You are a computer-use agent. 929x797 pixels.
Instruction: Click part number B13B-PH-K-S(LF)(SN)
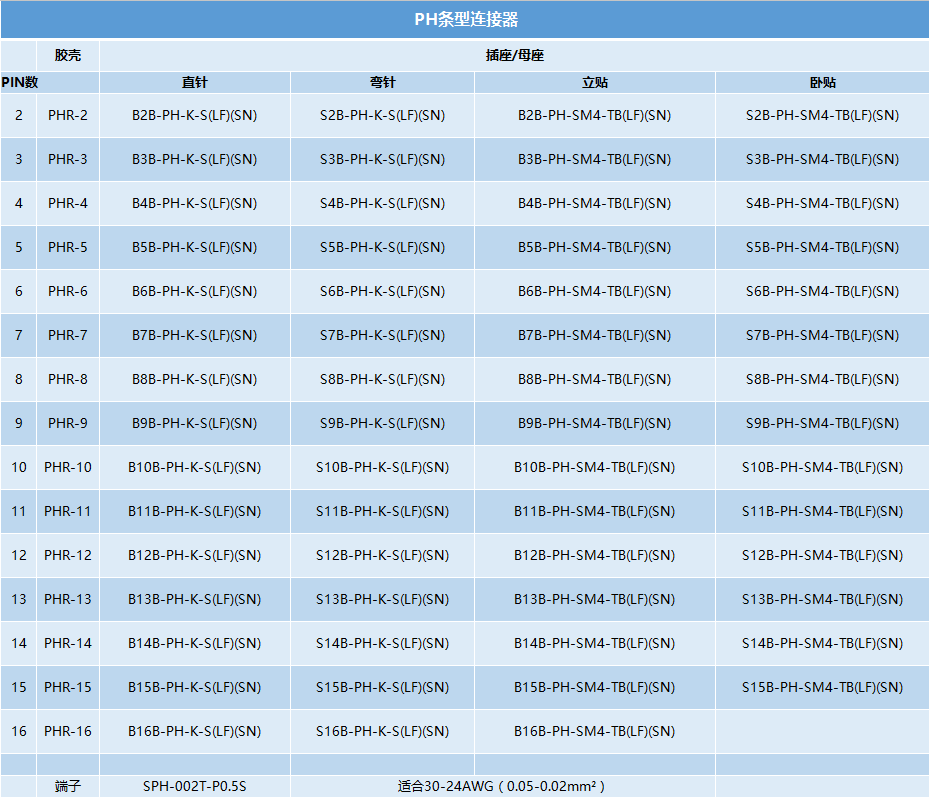[x=194, y=599]
